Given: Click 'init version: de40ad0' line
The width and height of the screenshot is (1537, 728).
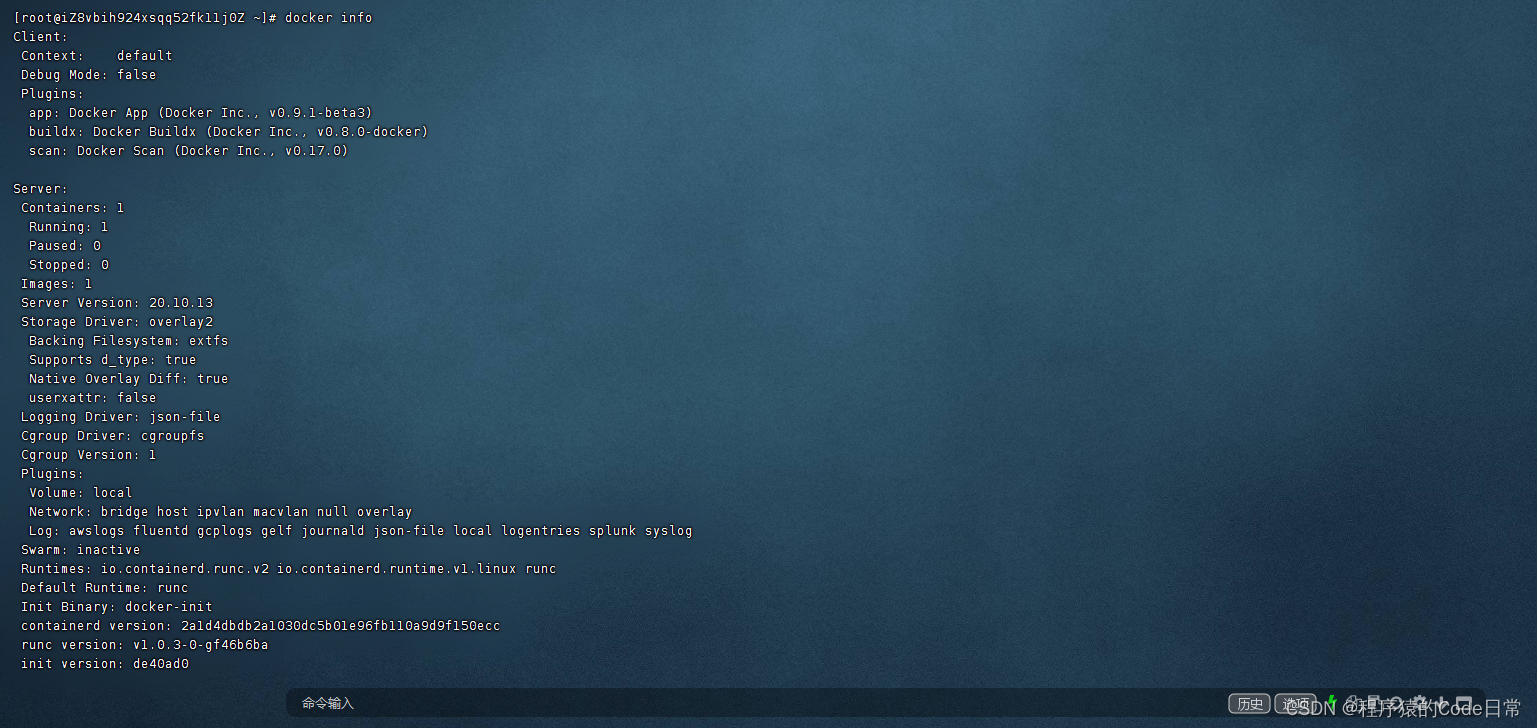Looking at the screenshot, I should point(105,664).
